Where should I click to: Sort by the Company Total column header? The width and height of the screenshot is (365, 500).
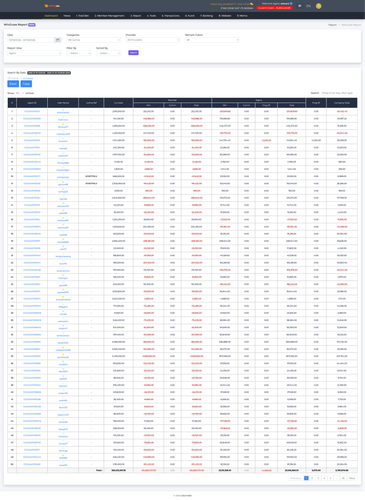[342, 103]
